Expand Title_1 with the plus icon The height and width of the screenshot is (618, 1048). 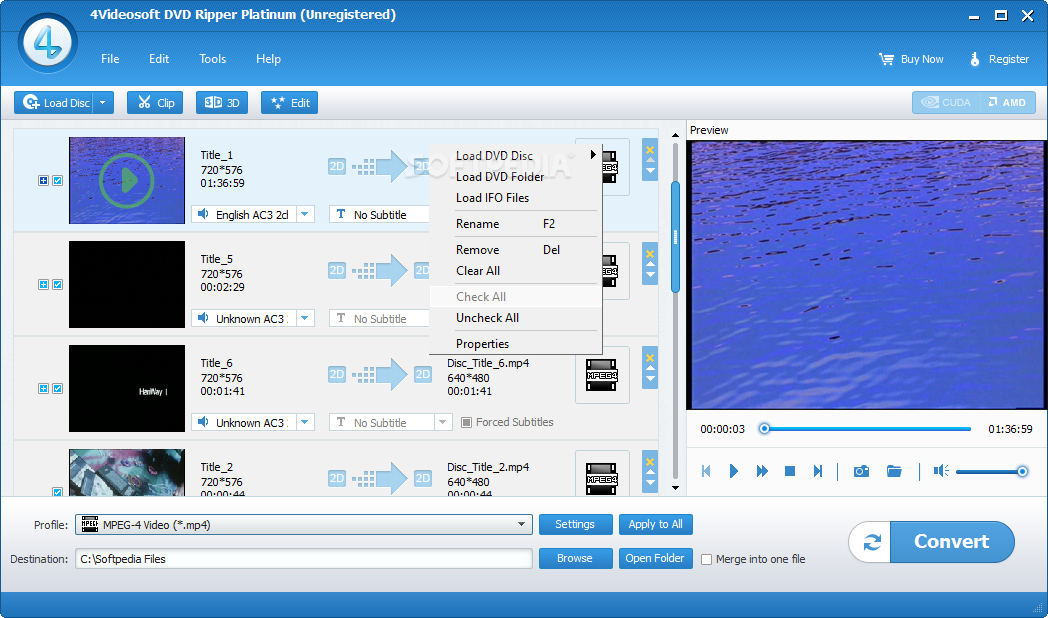click(43, 180)
